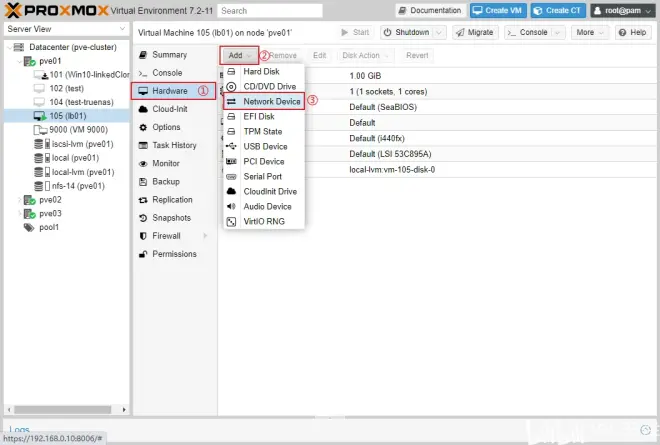This screenshot has height=445, width=660.
Task: Select the local-lvm:vm-105-disk-0 row
Action: point(438,170)
